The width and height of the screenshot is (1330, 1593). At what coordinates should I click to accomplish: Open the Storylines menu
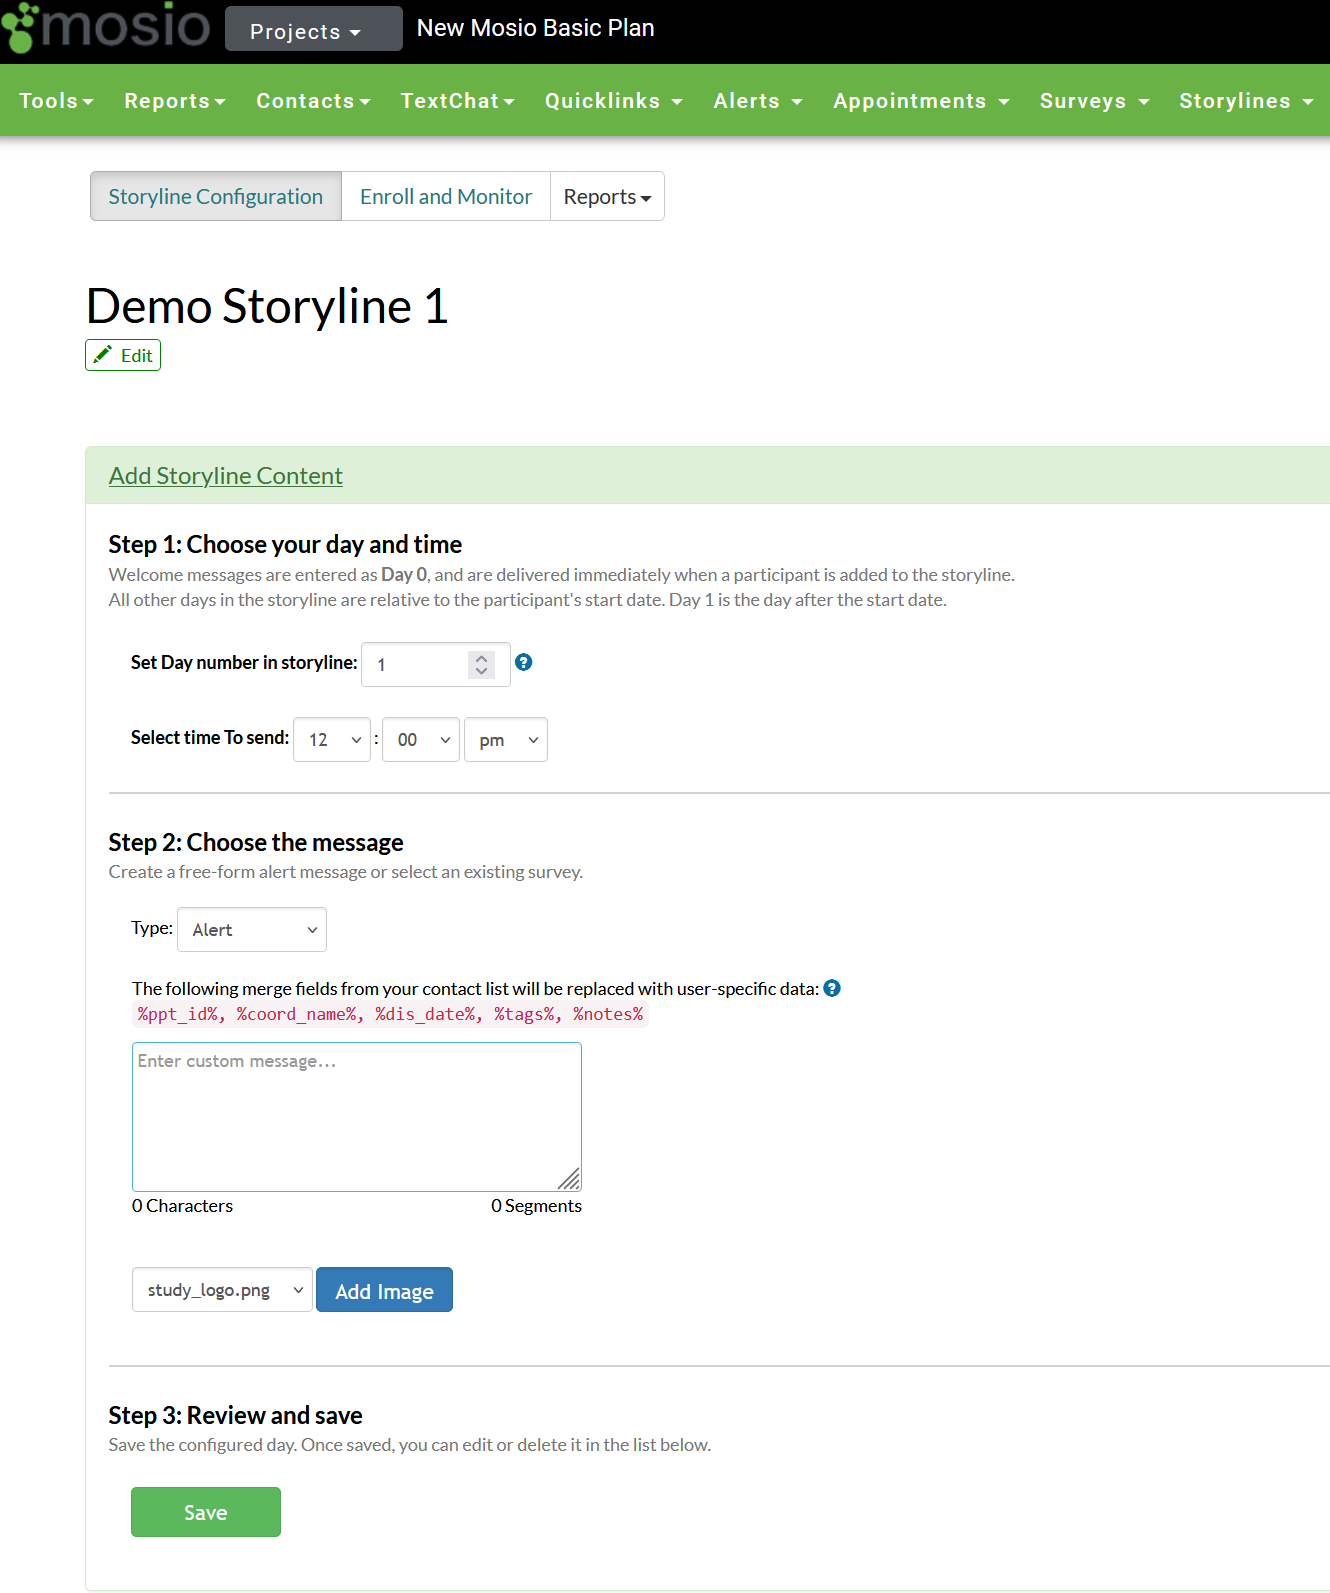coord(1246,101)
